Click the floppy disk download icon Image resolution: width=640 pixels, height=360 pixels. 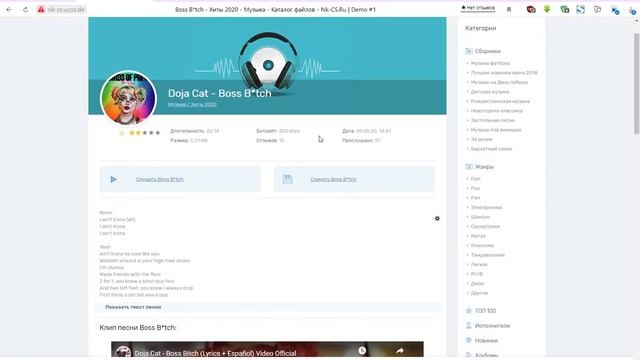(x=287, y=179)
